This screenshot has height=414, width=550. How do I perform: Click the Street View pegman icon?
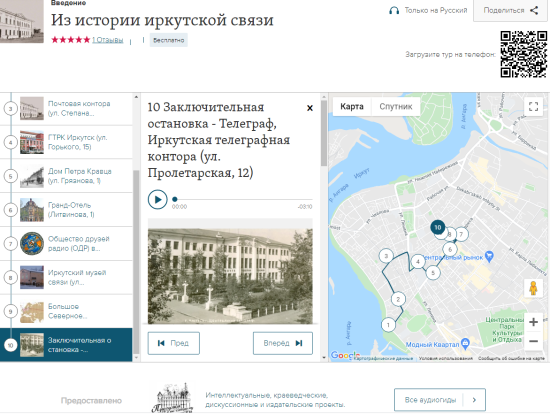pos(533,288)
